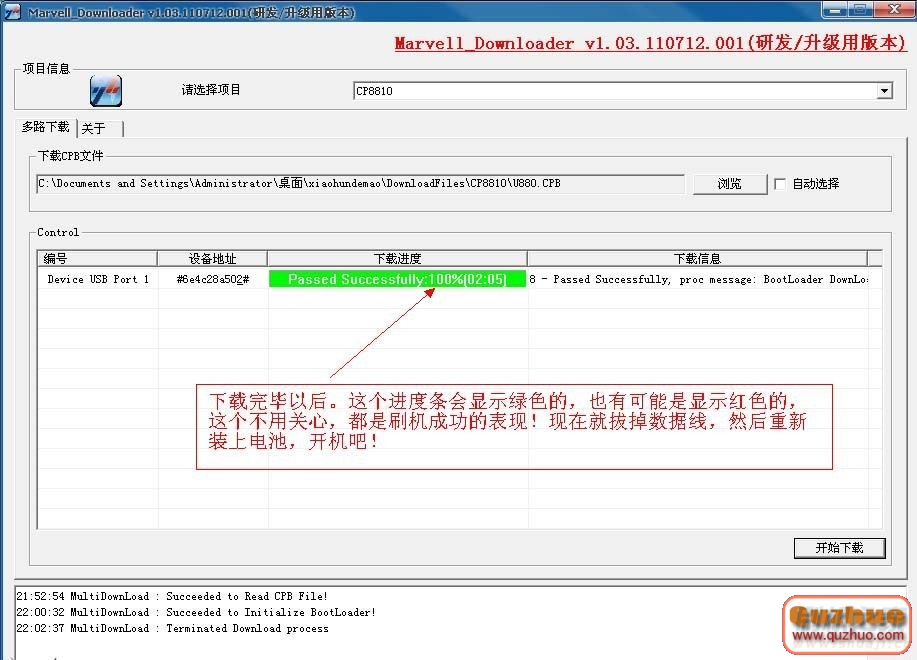Click the Marvell_Downloader red underlined heading link

click(x=650, y=43)
